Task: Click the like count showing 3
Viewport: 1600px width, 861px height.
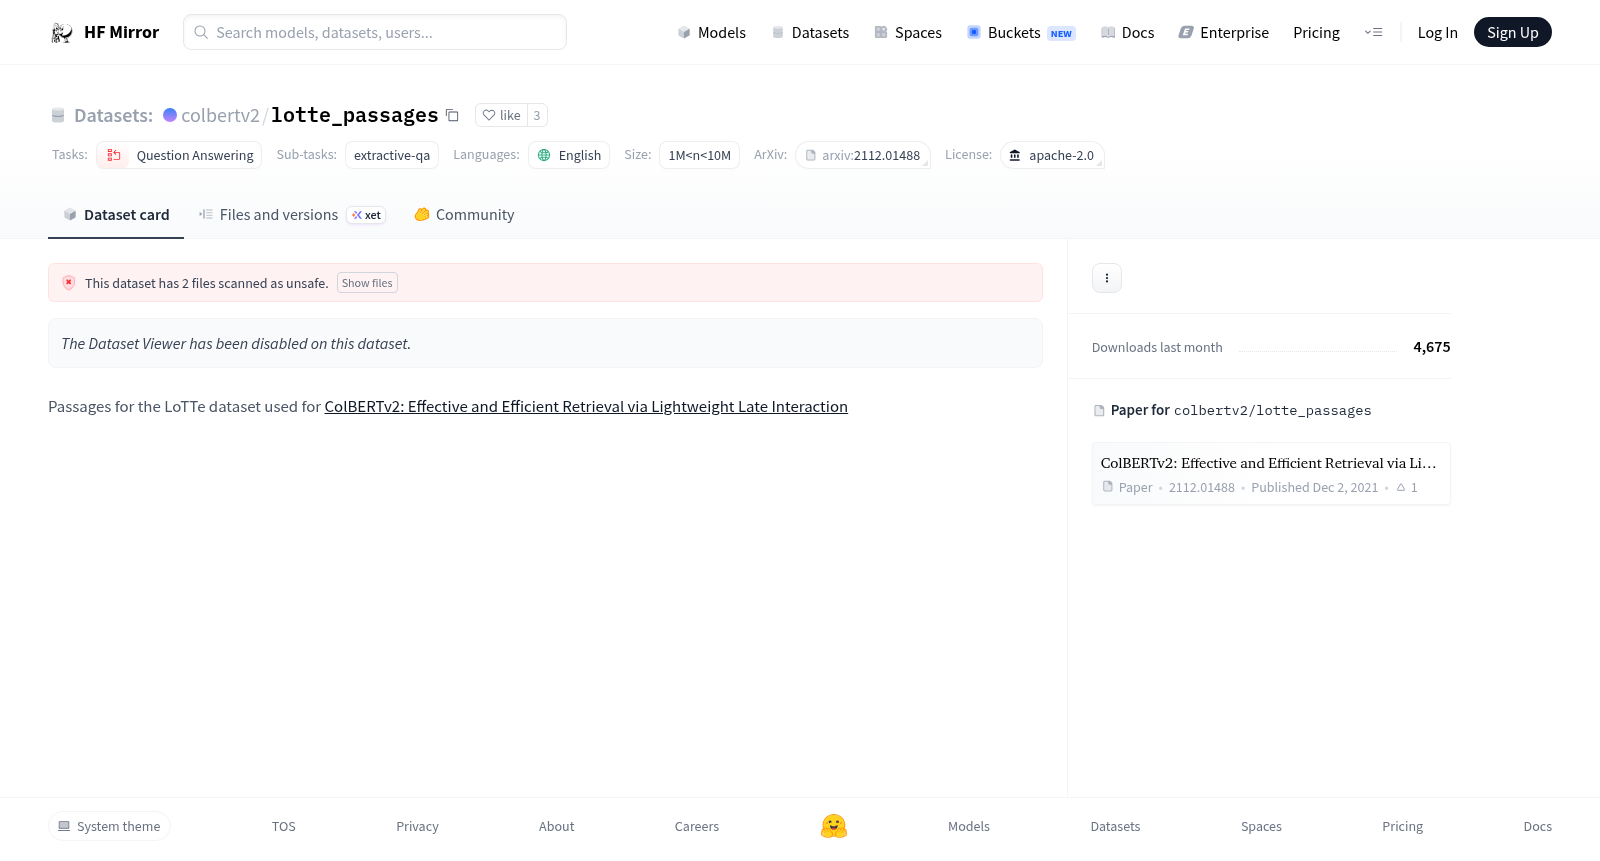Action: 537,115
